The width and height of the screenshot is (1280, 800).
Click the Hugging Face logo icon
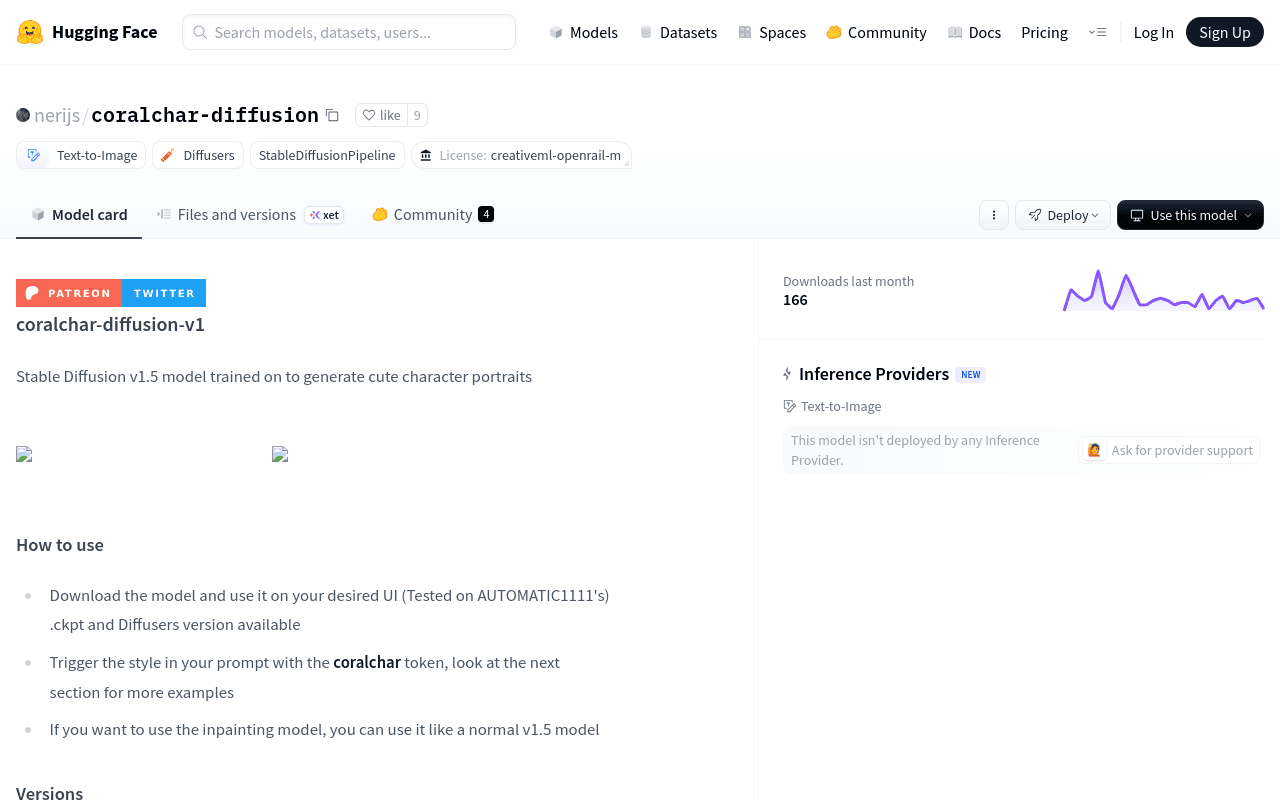(x=30, y=32)
